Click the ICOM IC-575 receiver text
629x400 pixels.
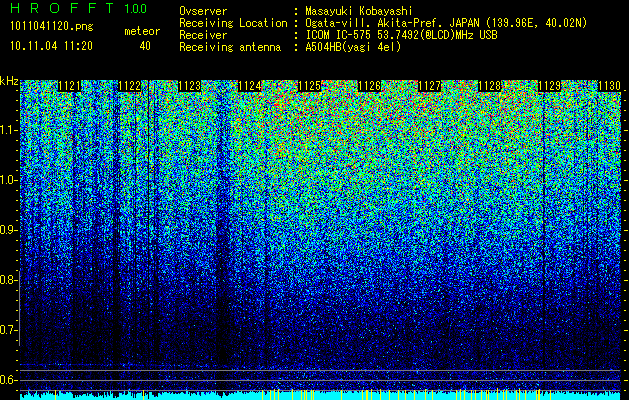point(401,35)
